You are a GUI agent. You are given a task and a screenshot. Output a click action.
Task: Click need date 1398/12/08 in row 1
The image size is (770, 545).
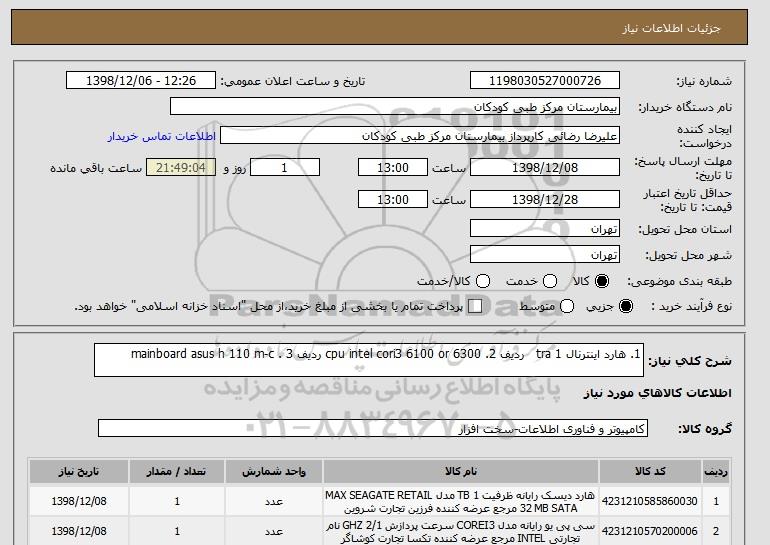79,501
